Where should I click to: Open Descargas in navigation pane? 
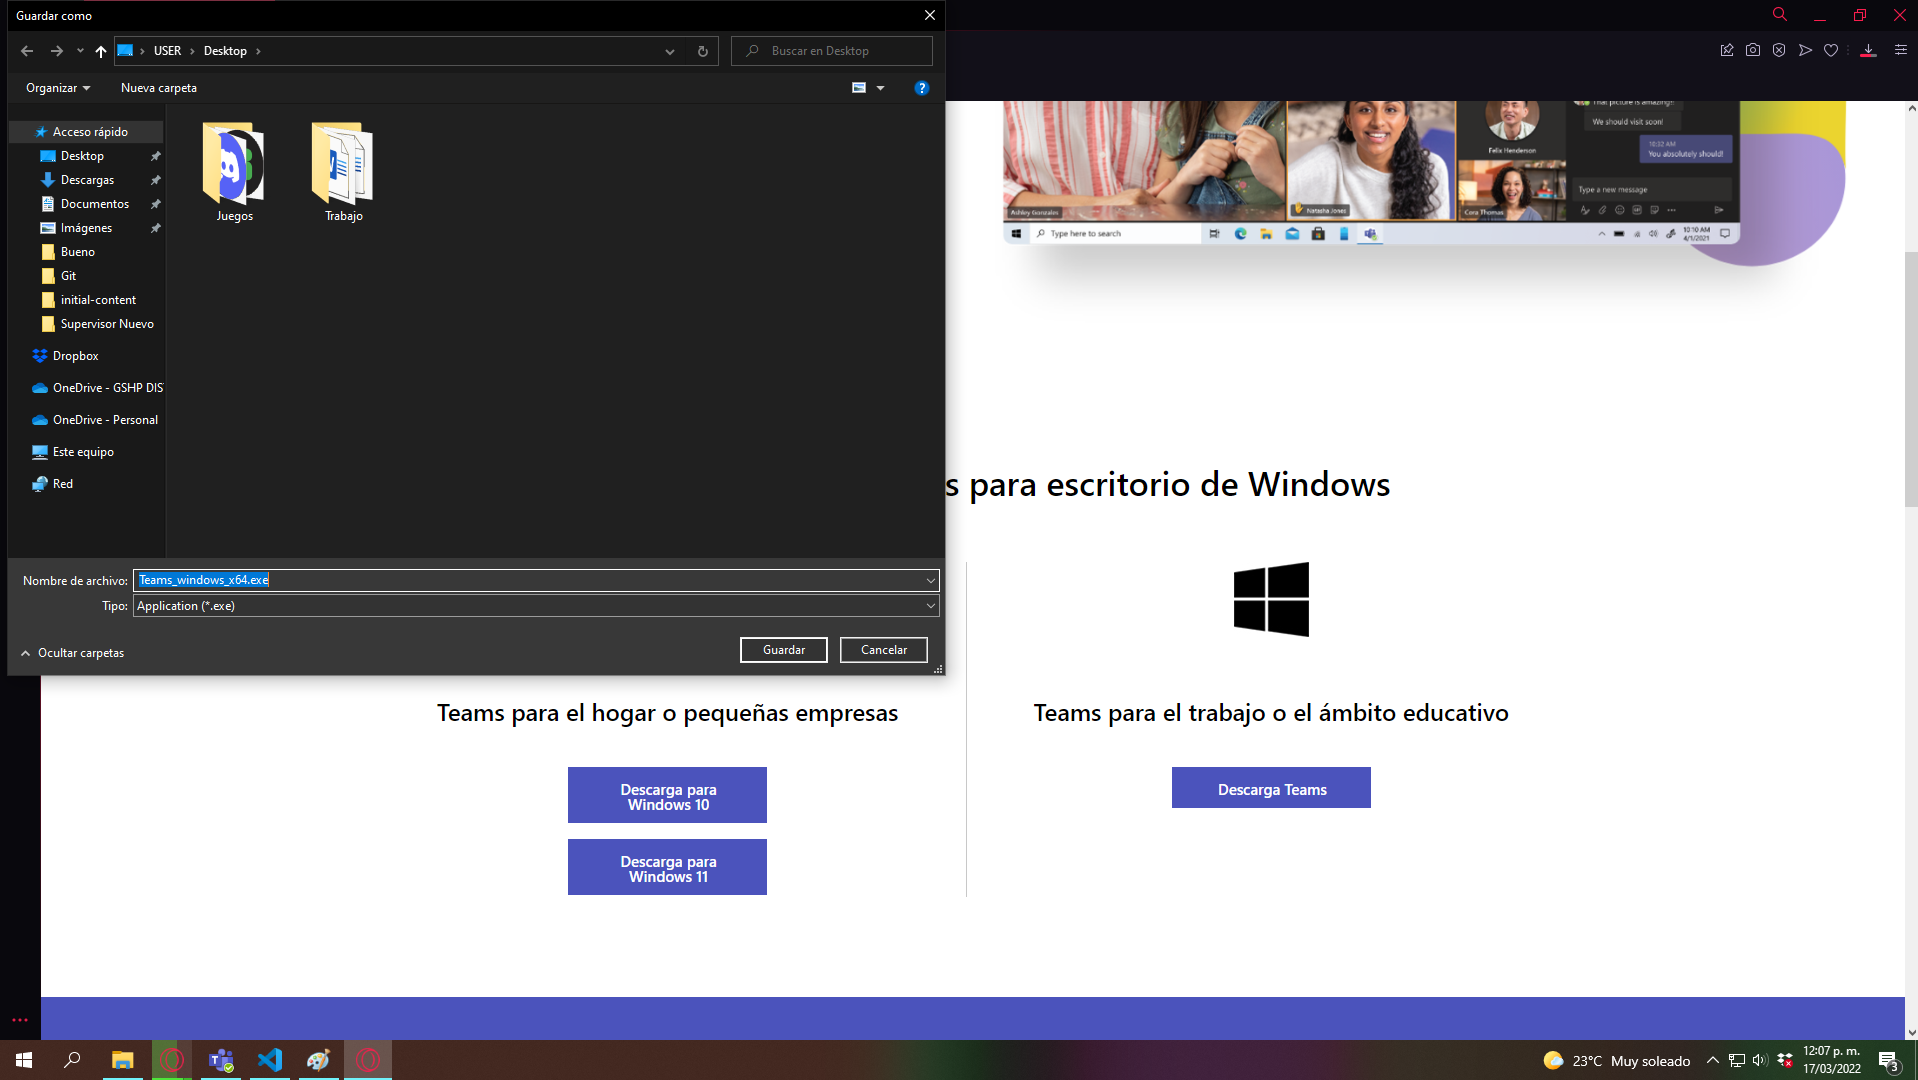click(85, 180)
